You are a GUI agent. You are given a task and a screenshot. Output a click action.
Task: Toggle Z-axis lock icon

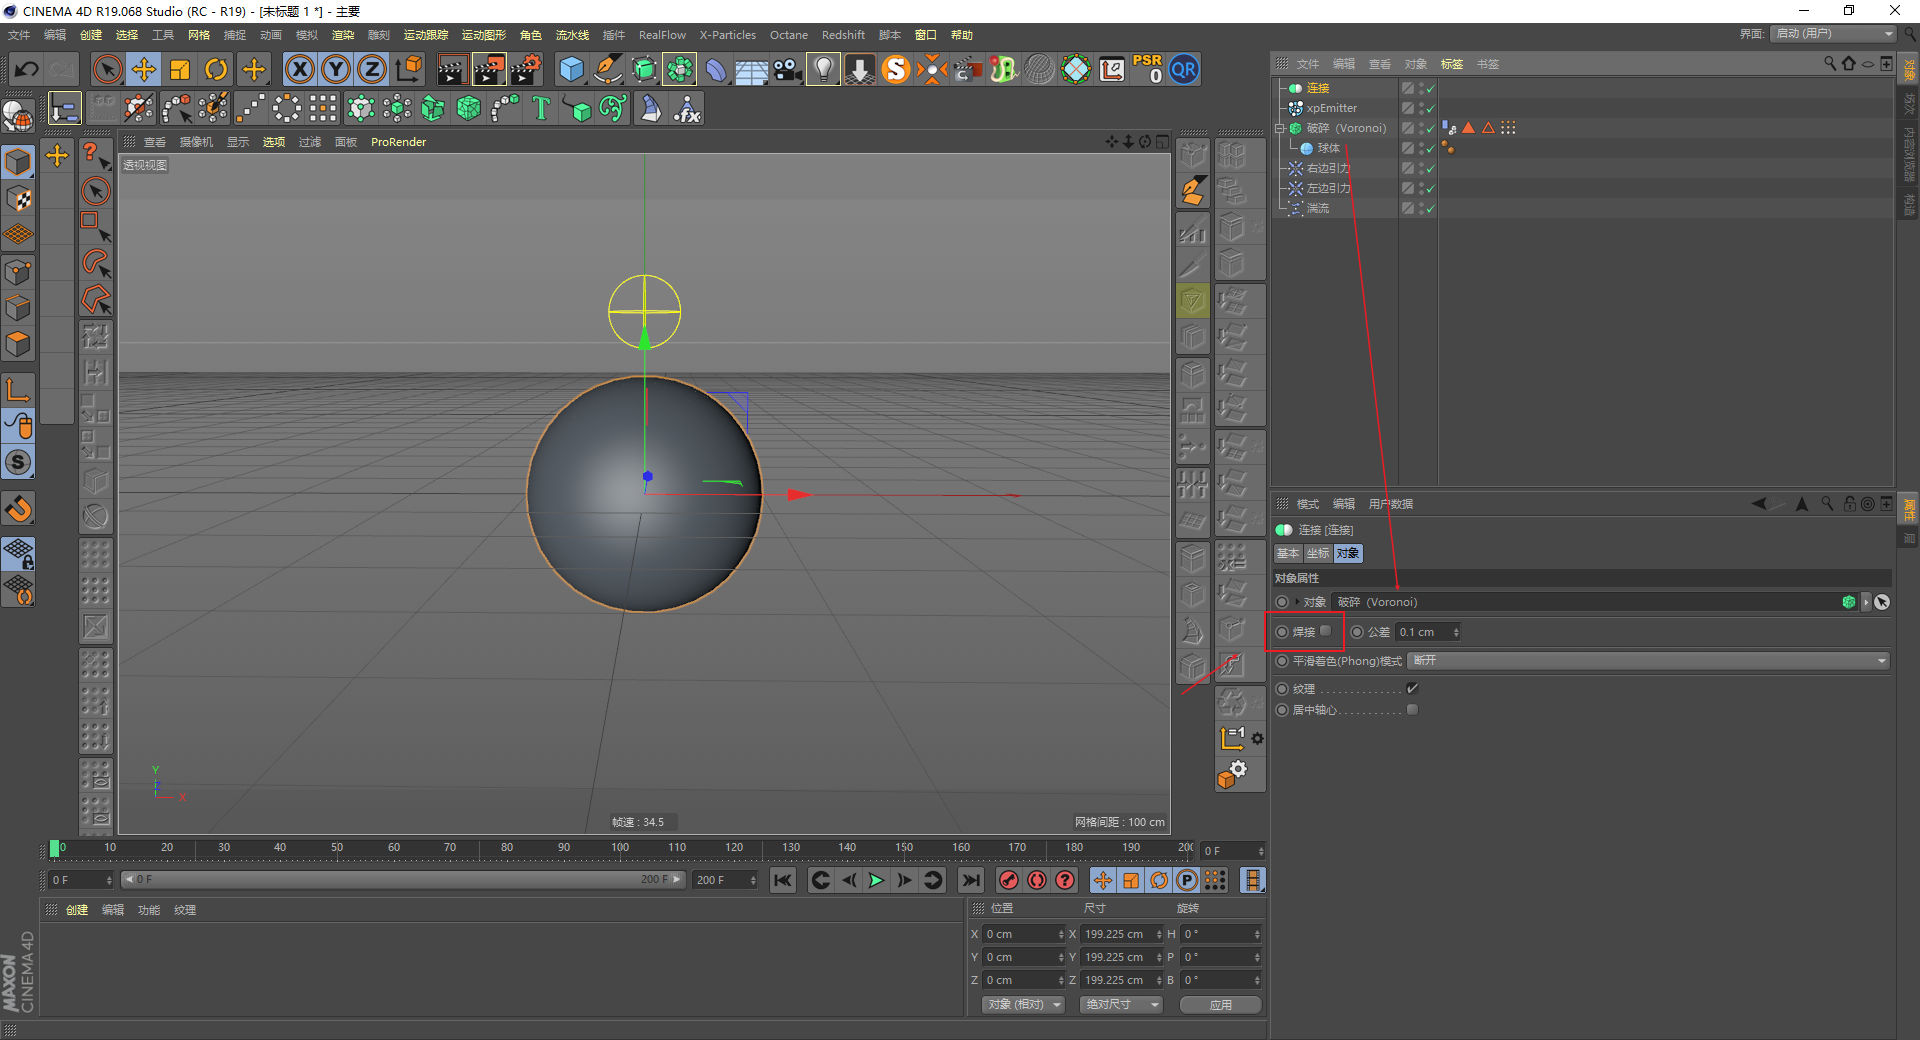click(x=372, y=69)
